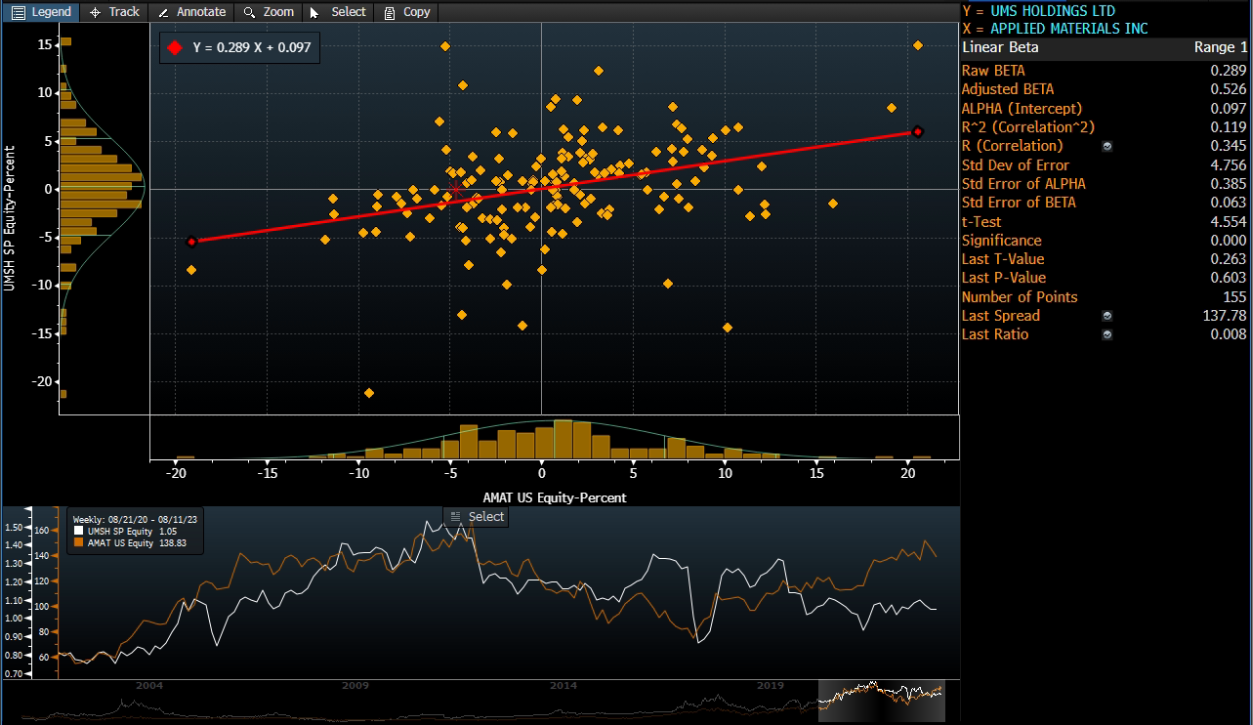1253x725 pixels.
Task: Click the X-axis distribution histogram below the scatter
Action: (x=555, y=438)
